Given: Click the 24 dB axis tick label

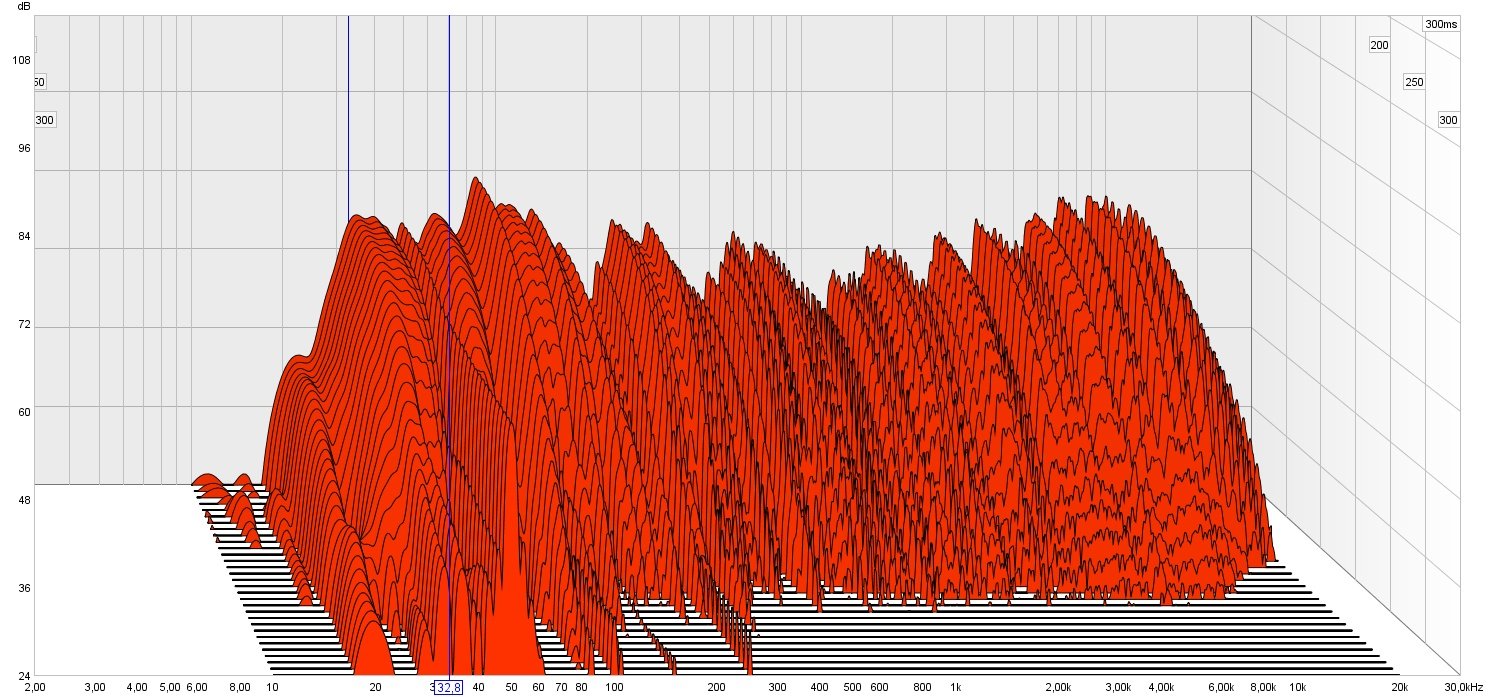Looking at the screenshot, I should (x=24, y=676).
